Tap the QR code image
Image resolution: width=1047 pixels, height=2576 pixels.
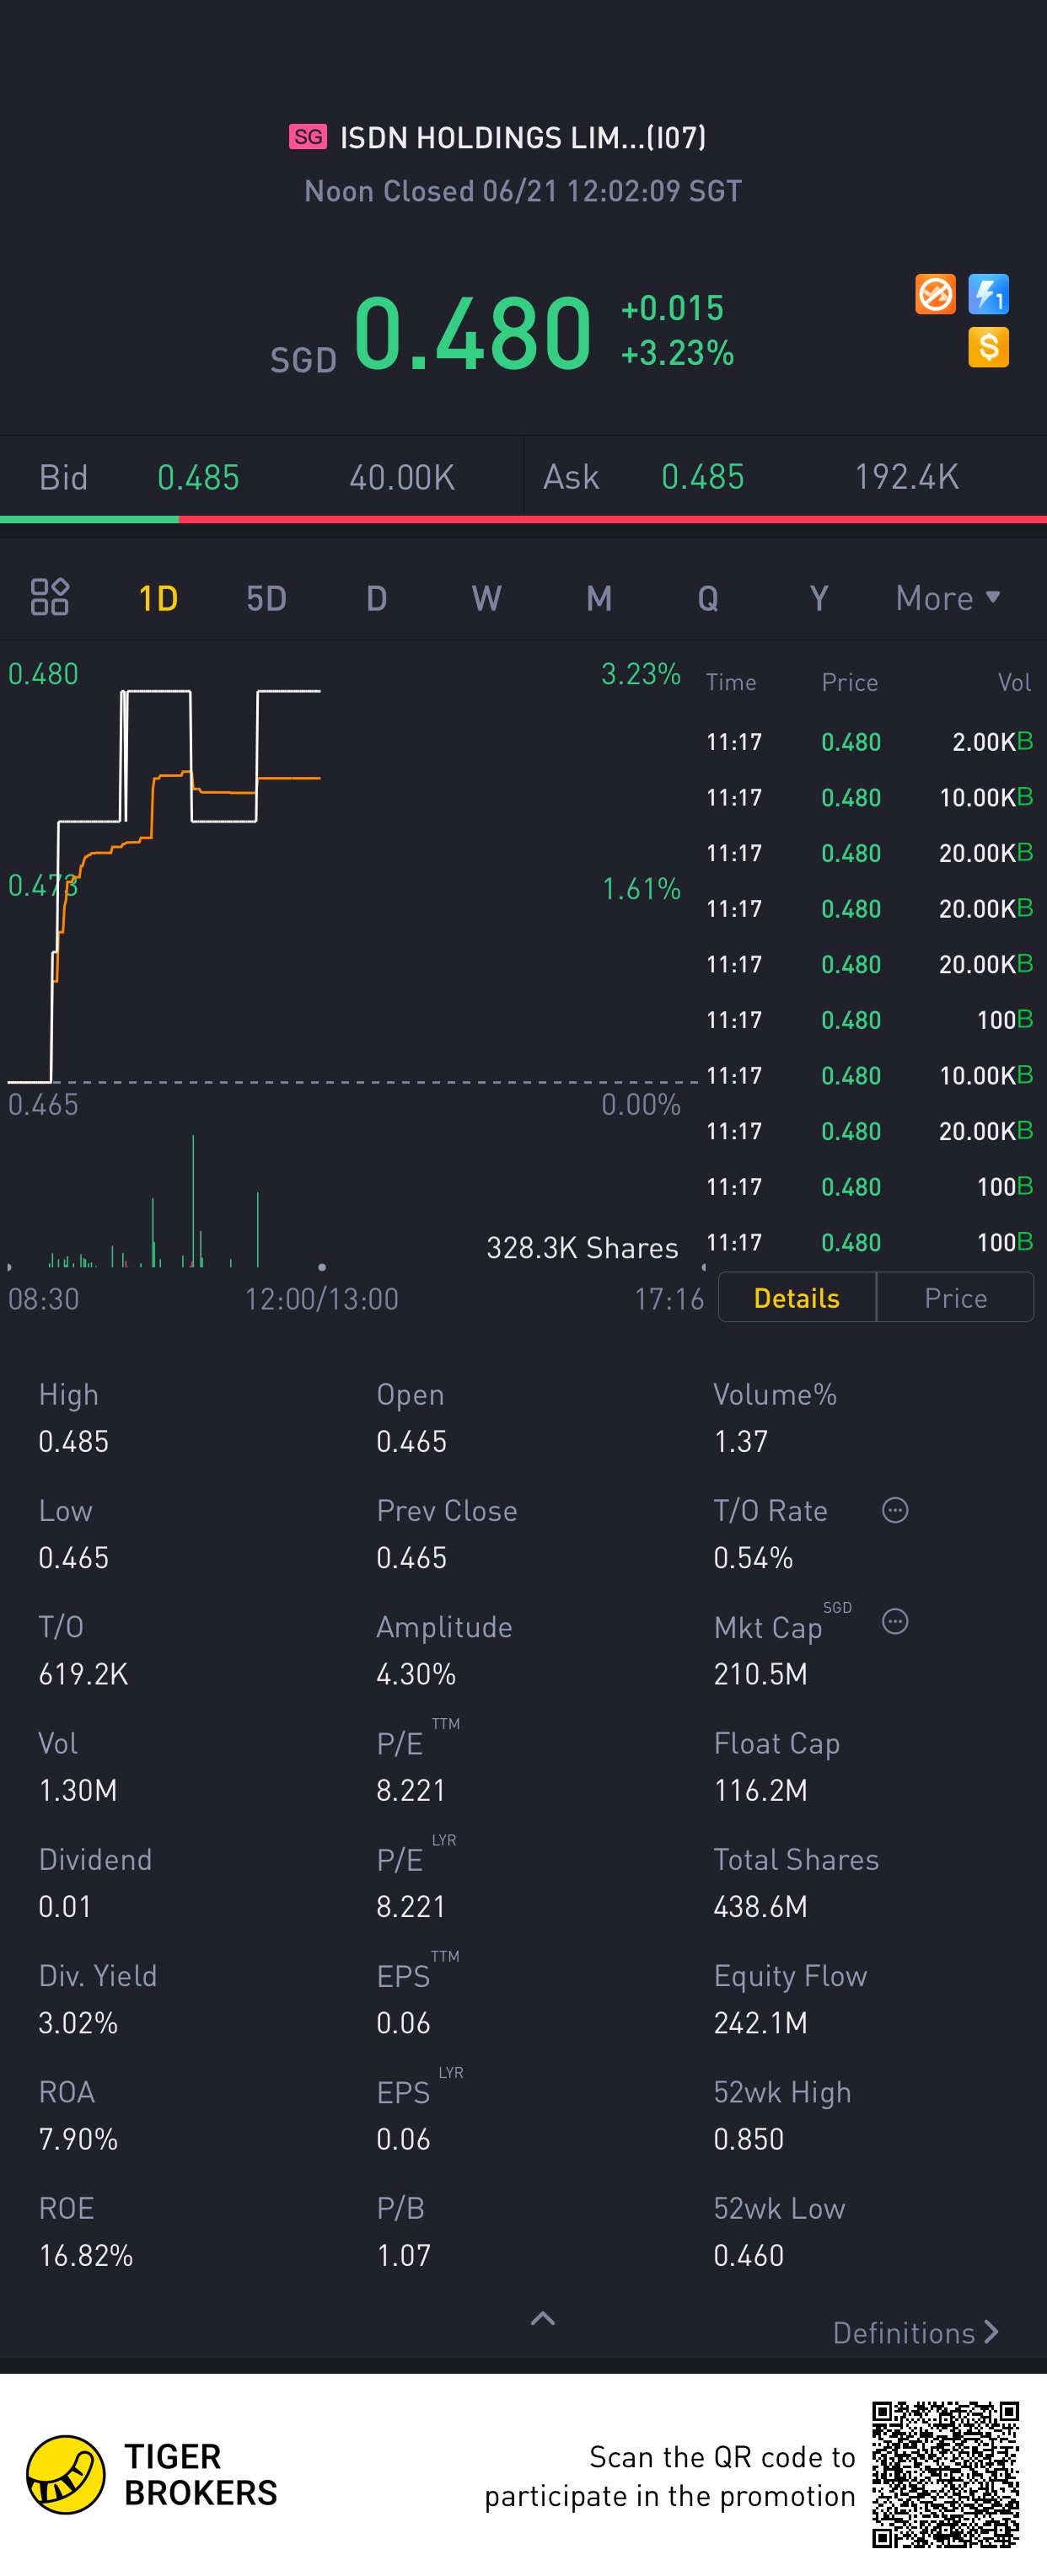click(x=945, y=2474)
